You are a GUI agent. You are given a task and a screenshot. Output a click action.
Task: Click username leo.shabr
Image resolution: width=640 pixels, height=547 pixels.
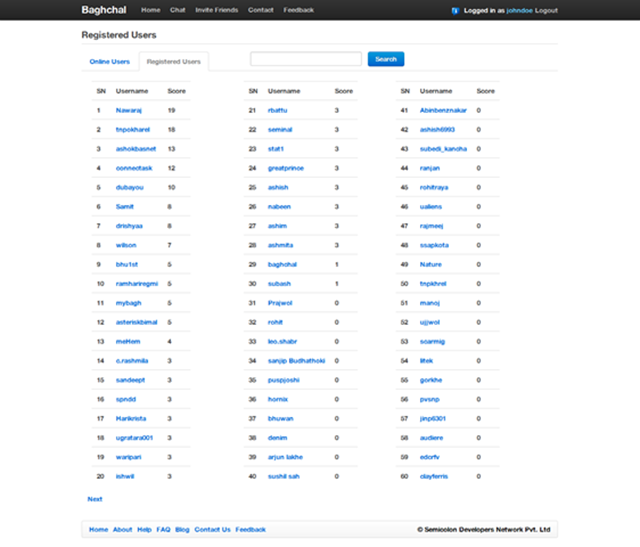282,341
